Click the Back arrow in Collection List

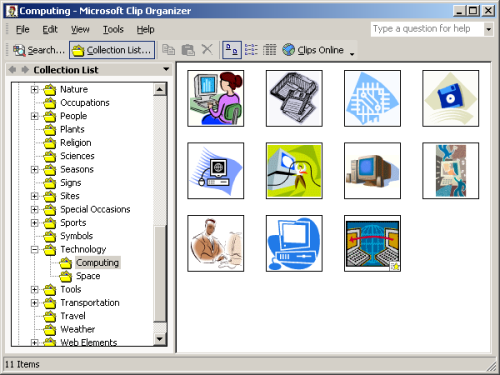[12, 70]
